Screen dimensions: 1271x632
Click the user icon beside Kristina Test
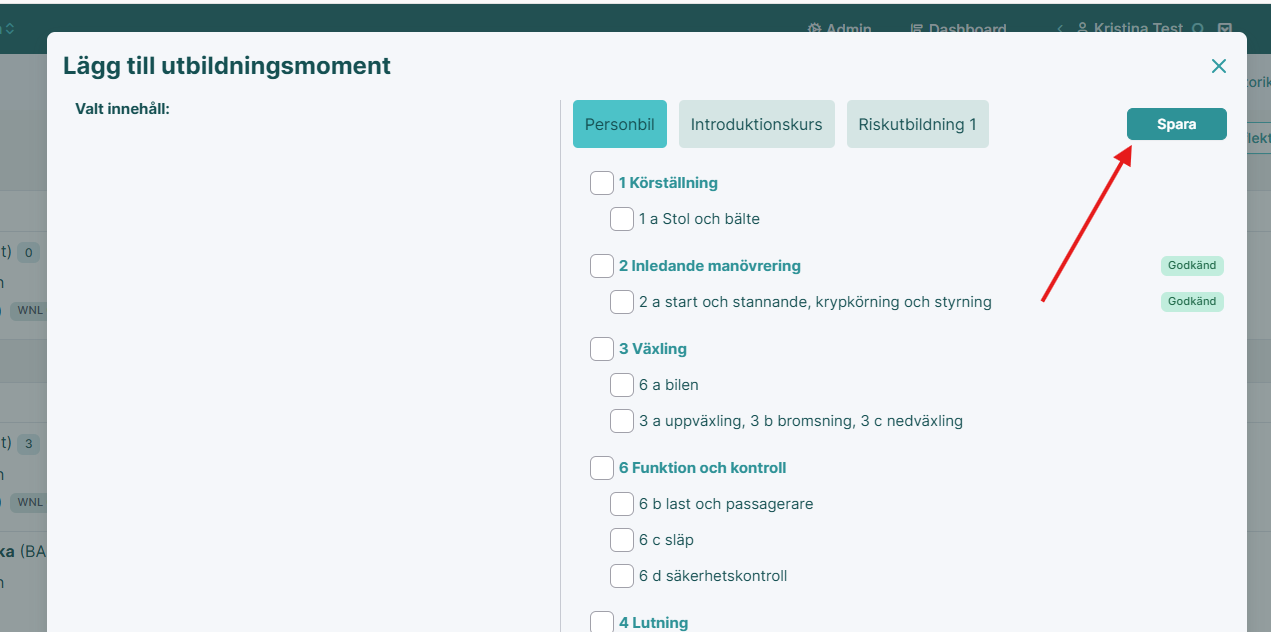coord(1082,29)
